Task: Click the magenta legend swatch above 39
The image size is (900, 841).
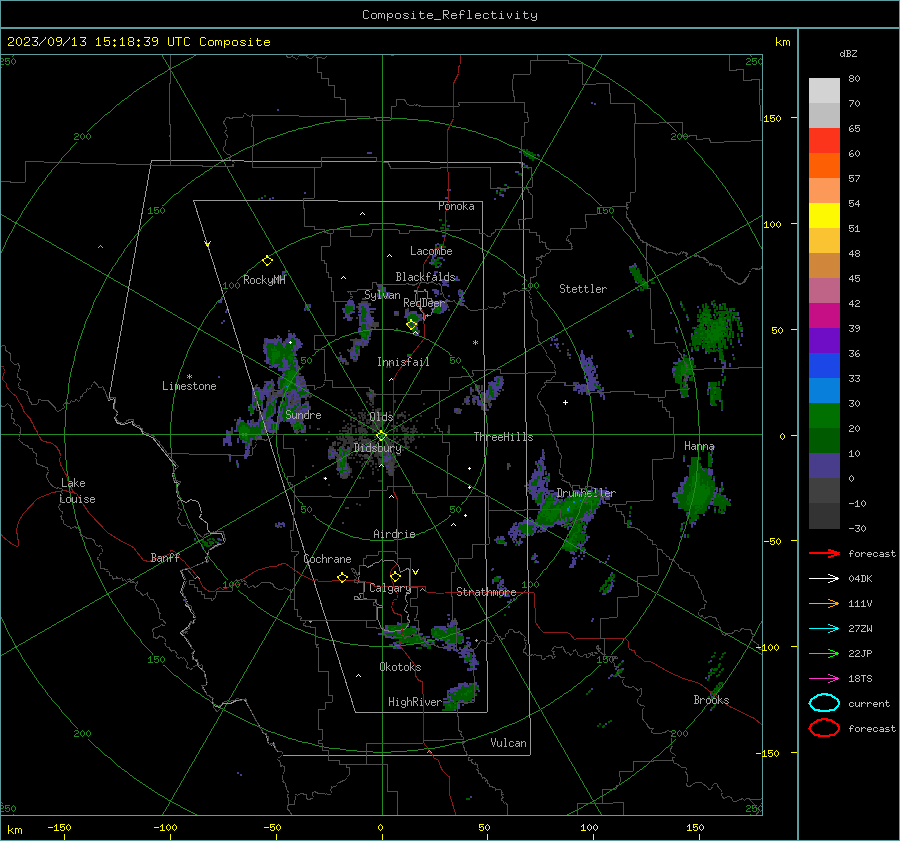Action: (x=824, y=315)
